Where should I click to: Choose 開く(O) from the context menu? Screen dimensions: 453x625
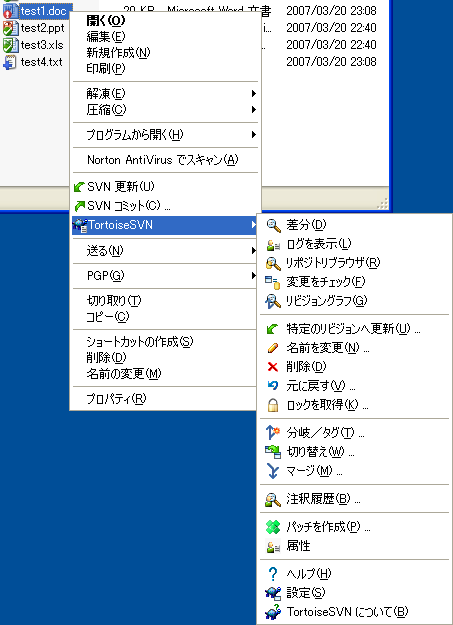165,20
